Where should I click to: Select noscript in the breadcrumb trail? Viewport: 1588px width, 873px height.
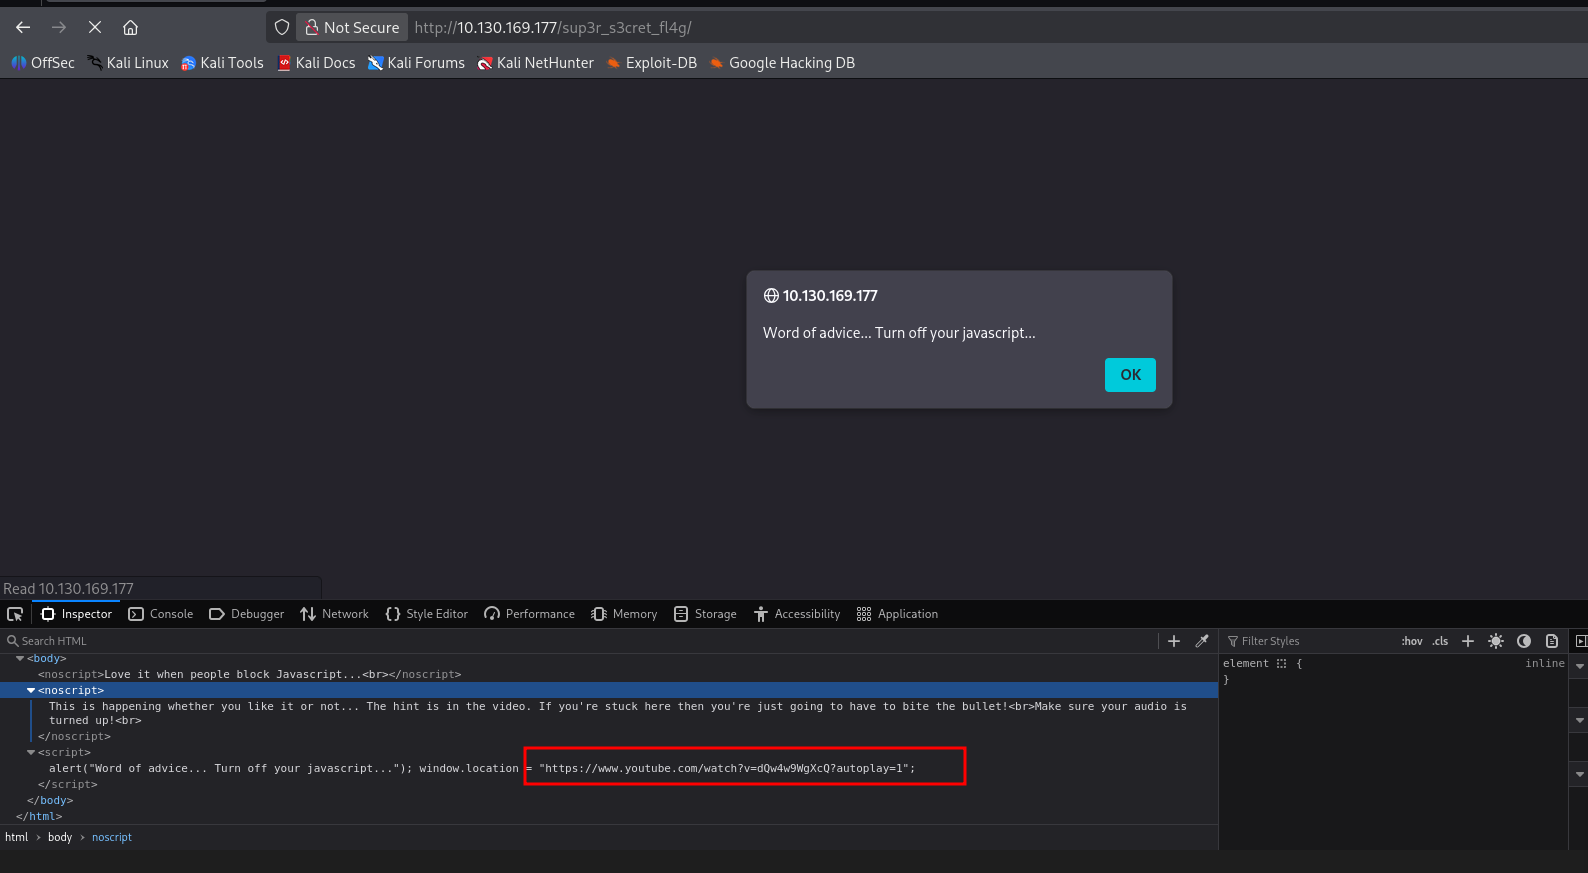[112, 837]
